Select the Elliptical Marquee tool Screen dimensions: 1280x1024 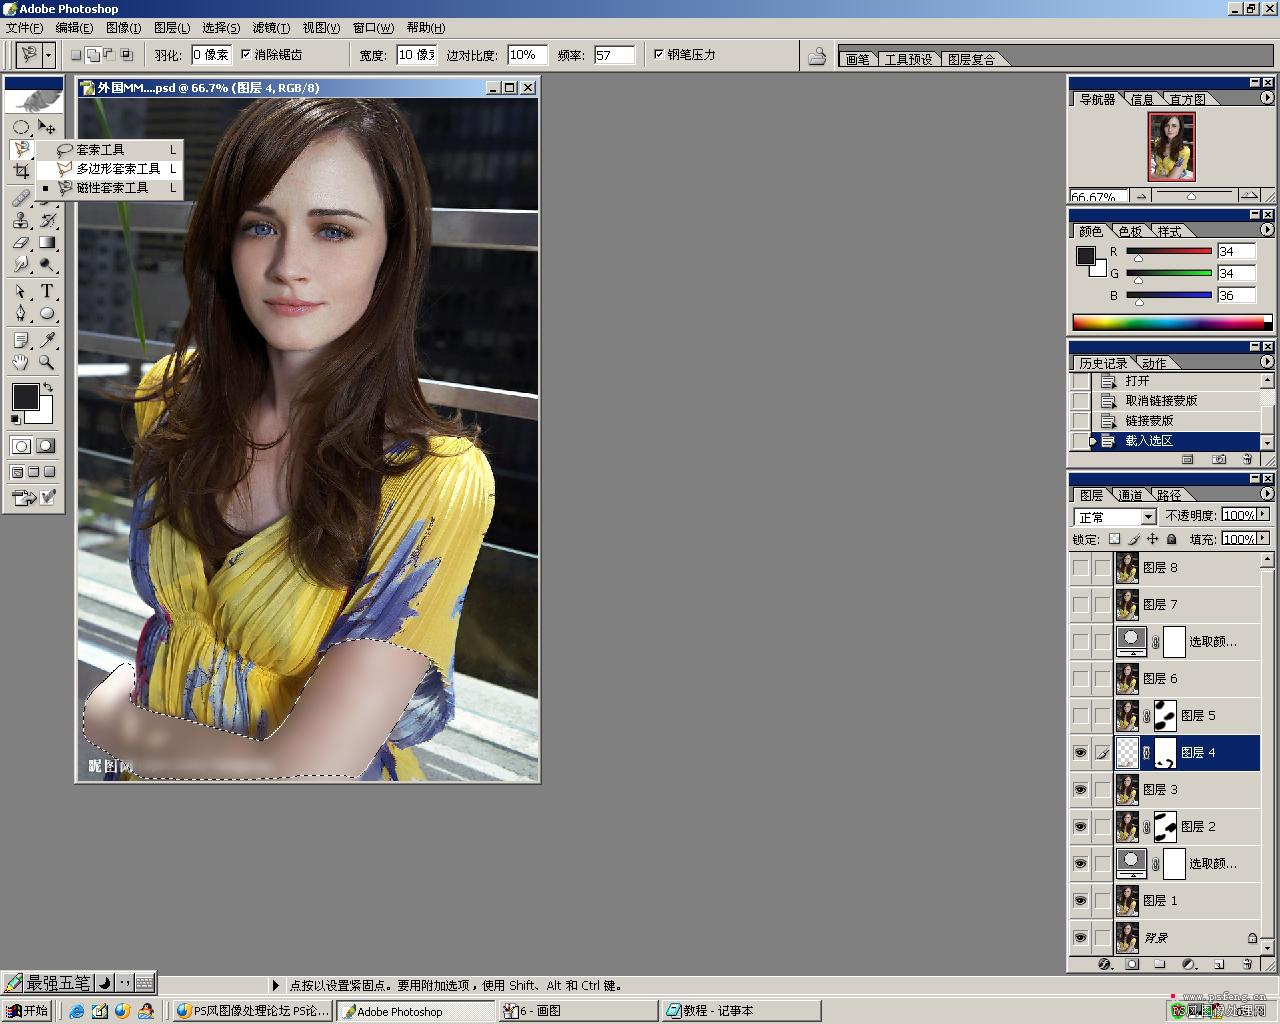21,127
